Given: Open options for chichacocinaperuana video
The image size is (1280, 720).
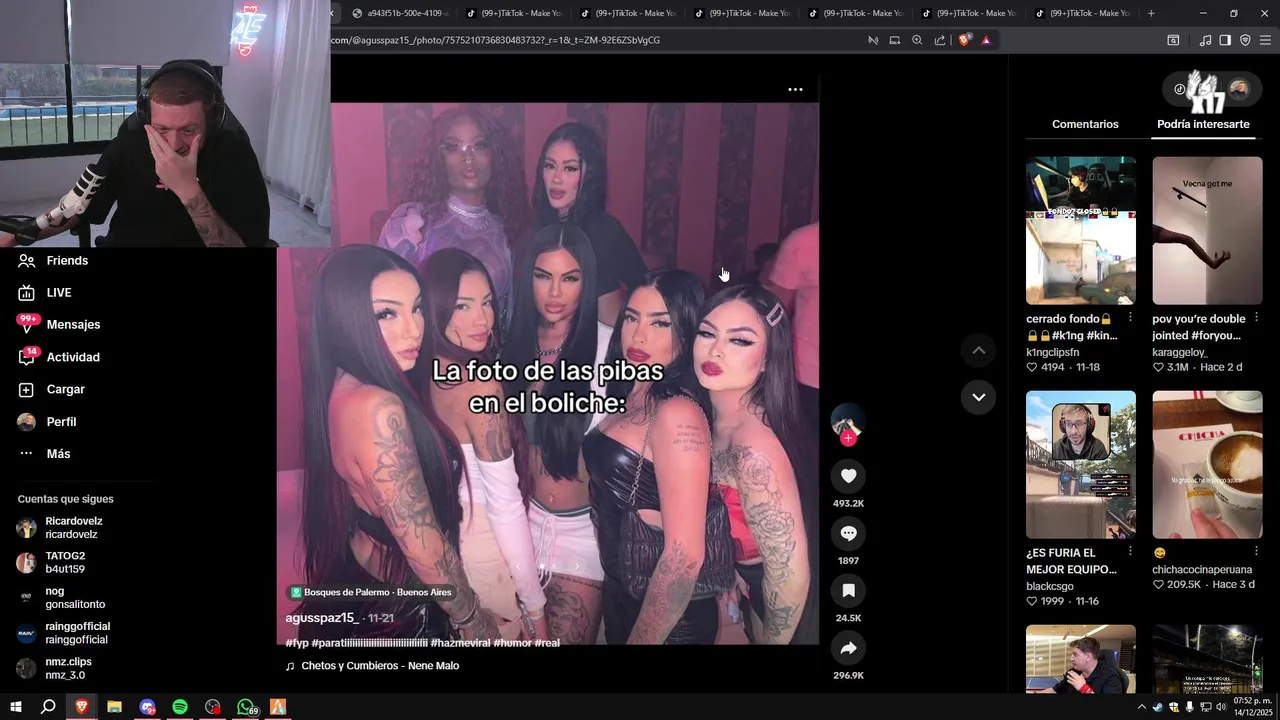Looking at the screenshot, I should pyautogui.click(x=1257, y=551).
